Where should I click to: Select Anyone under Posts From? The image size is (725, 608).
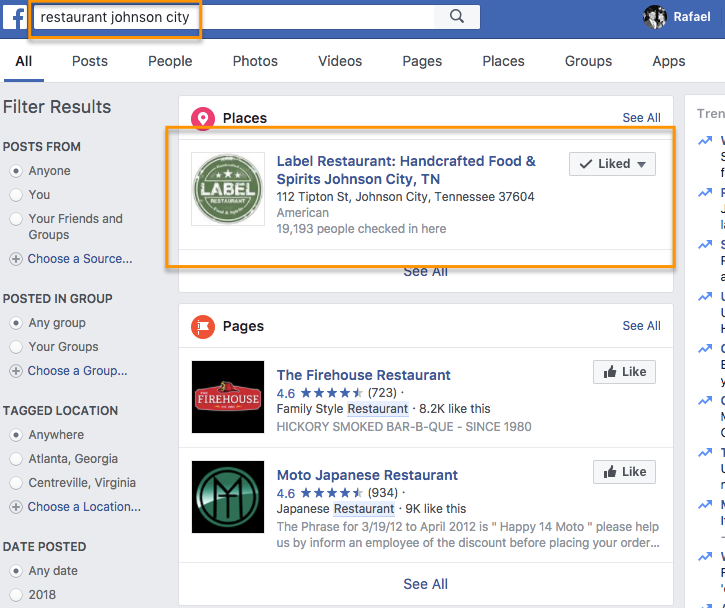(16, 171)
